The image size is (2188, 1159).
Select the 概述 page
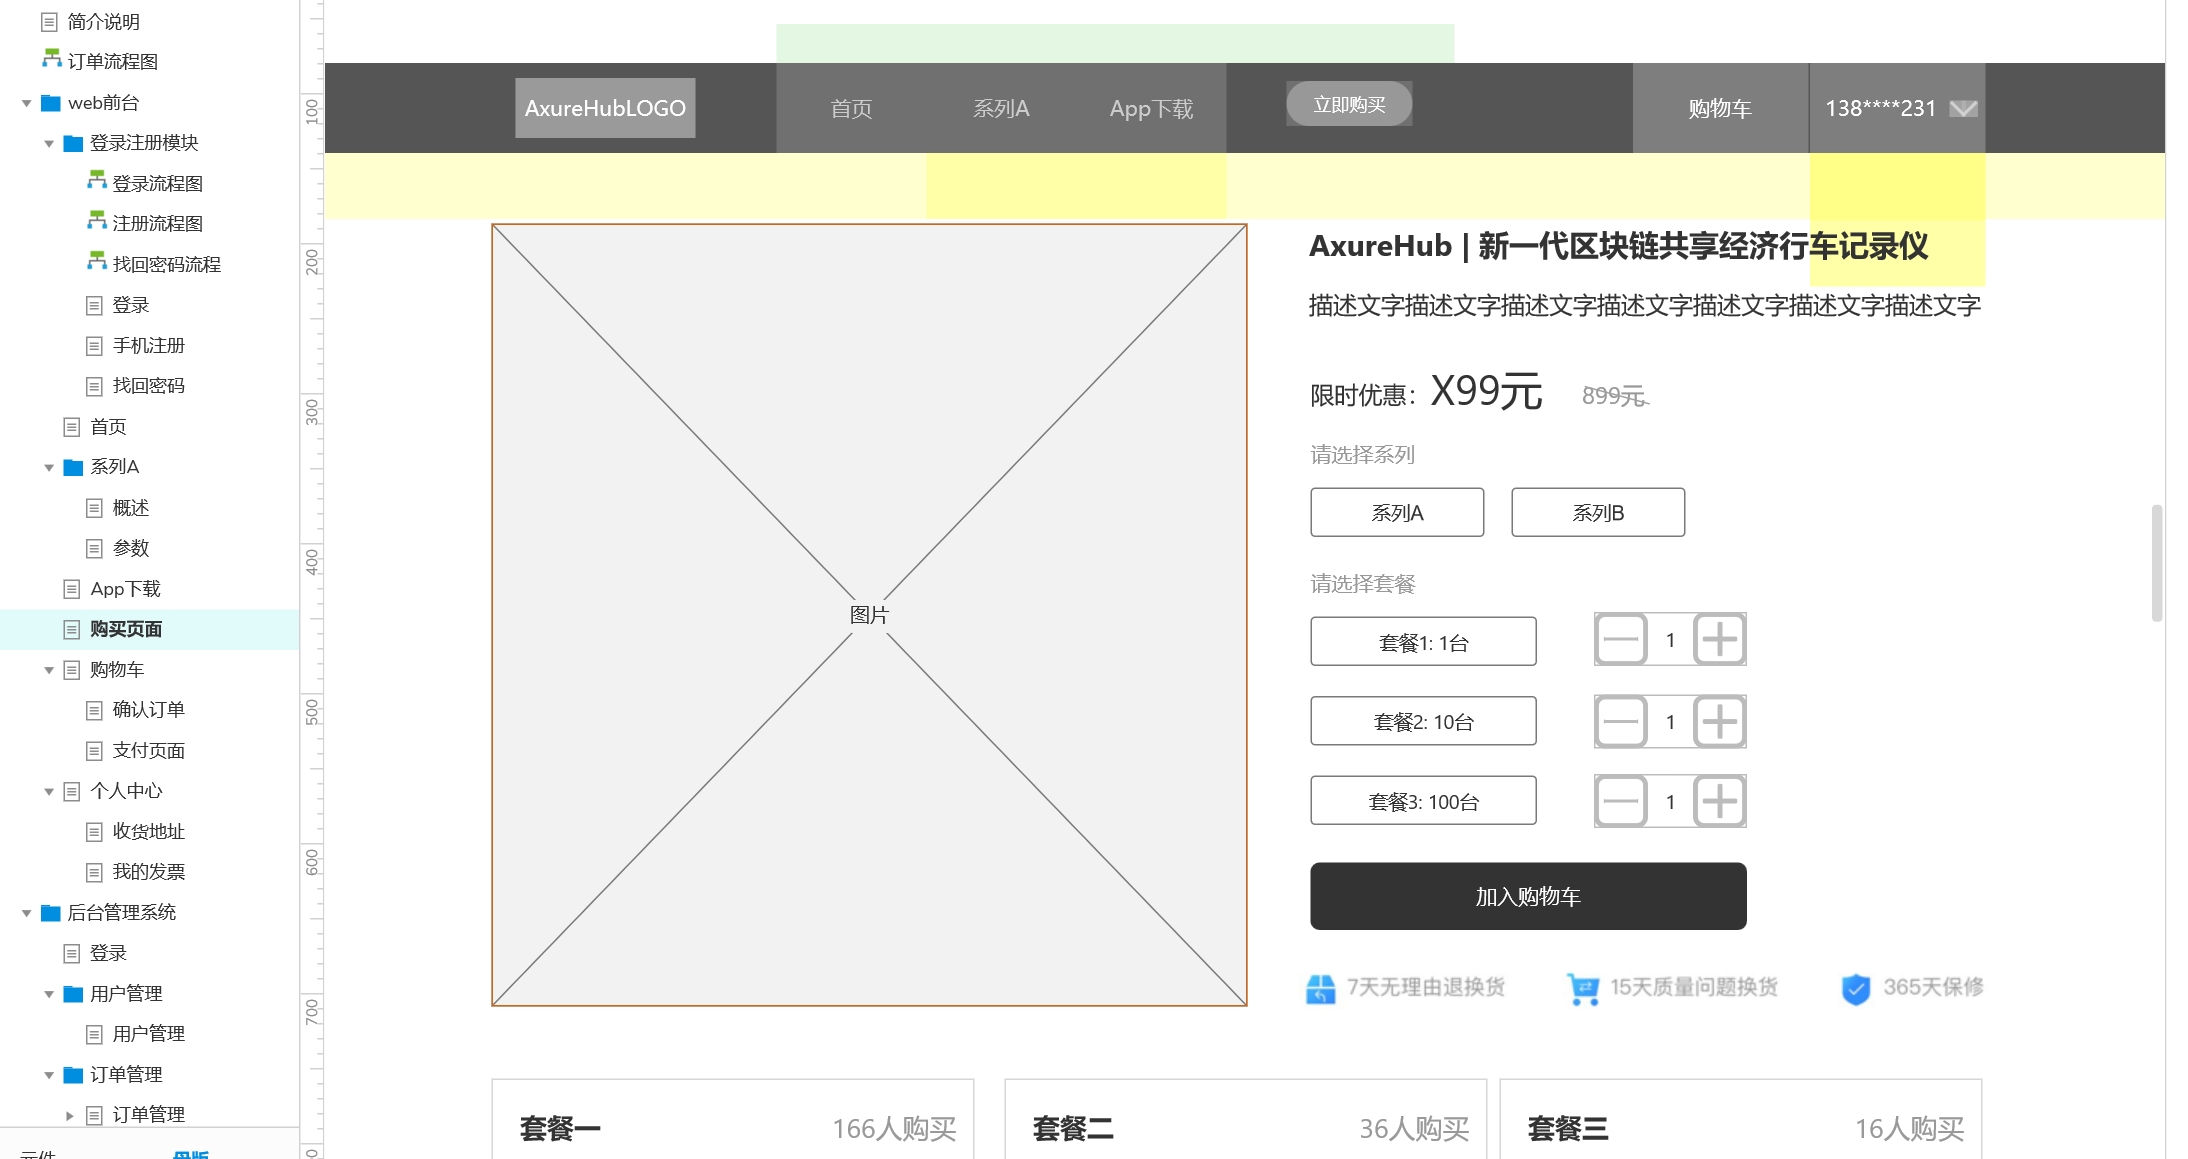[130, 508]
